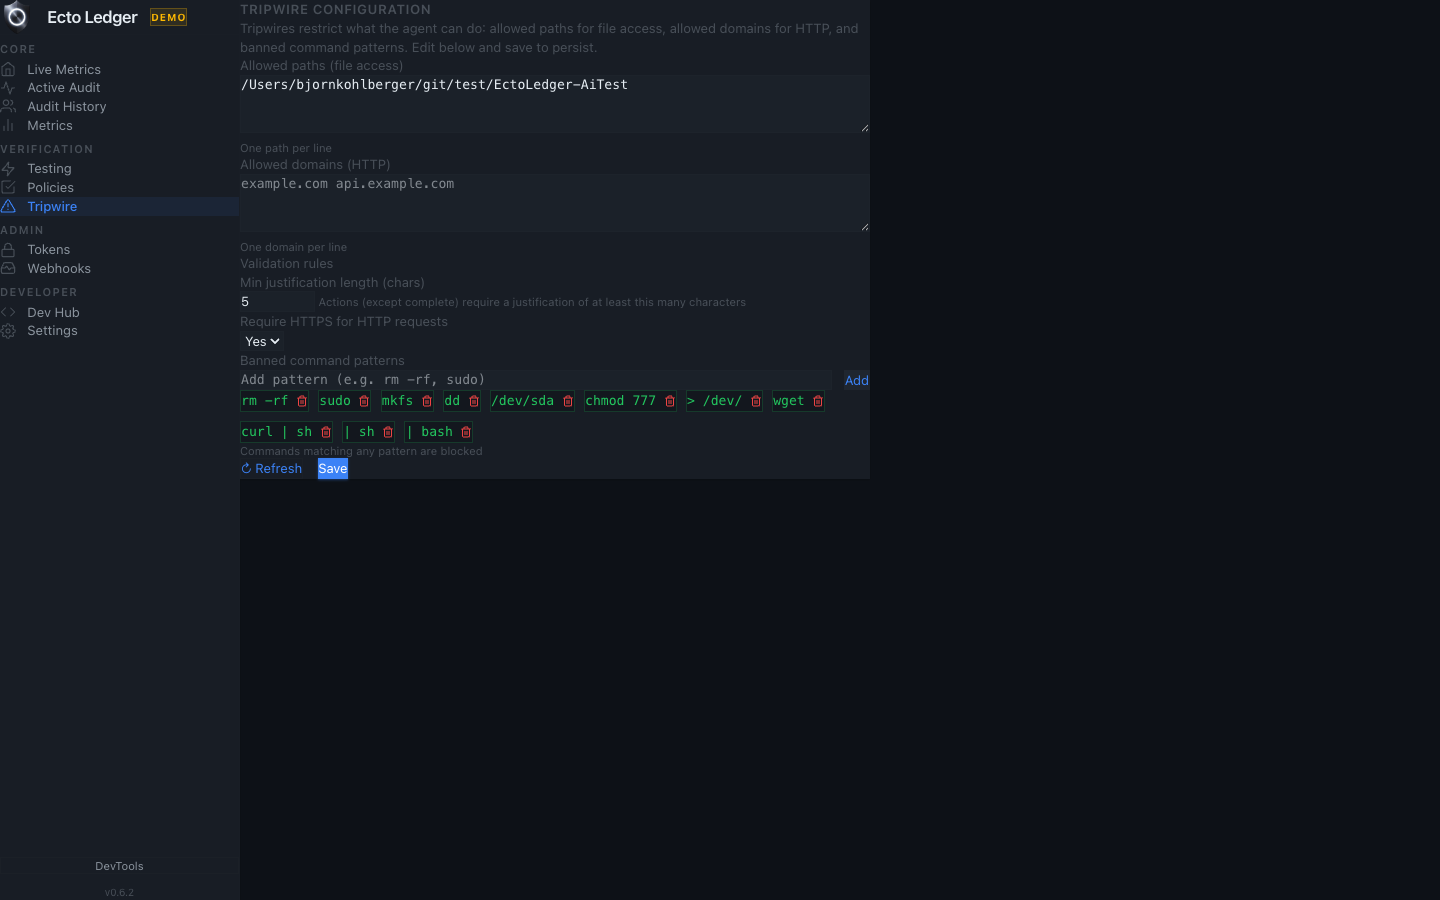Delete the 'rm -rf' banned pattern
The width and height of the screenshot is (1440, 900).
tap(302, 401)
